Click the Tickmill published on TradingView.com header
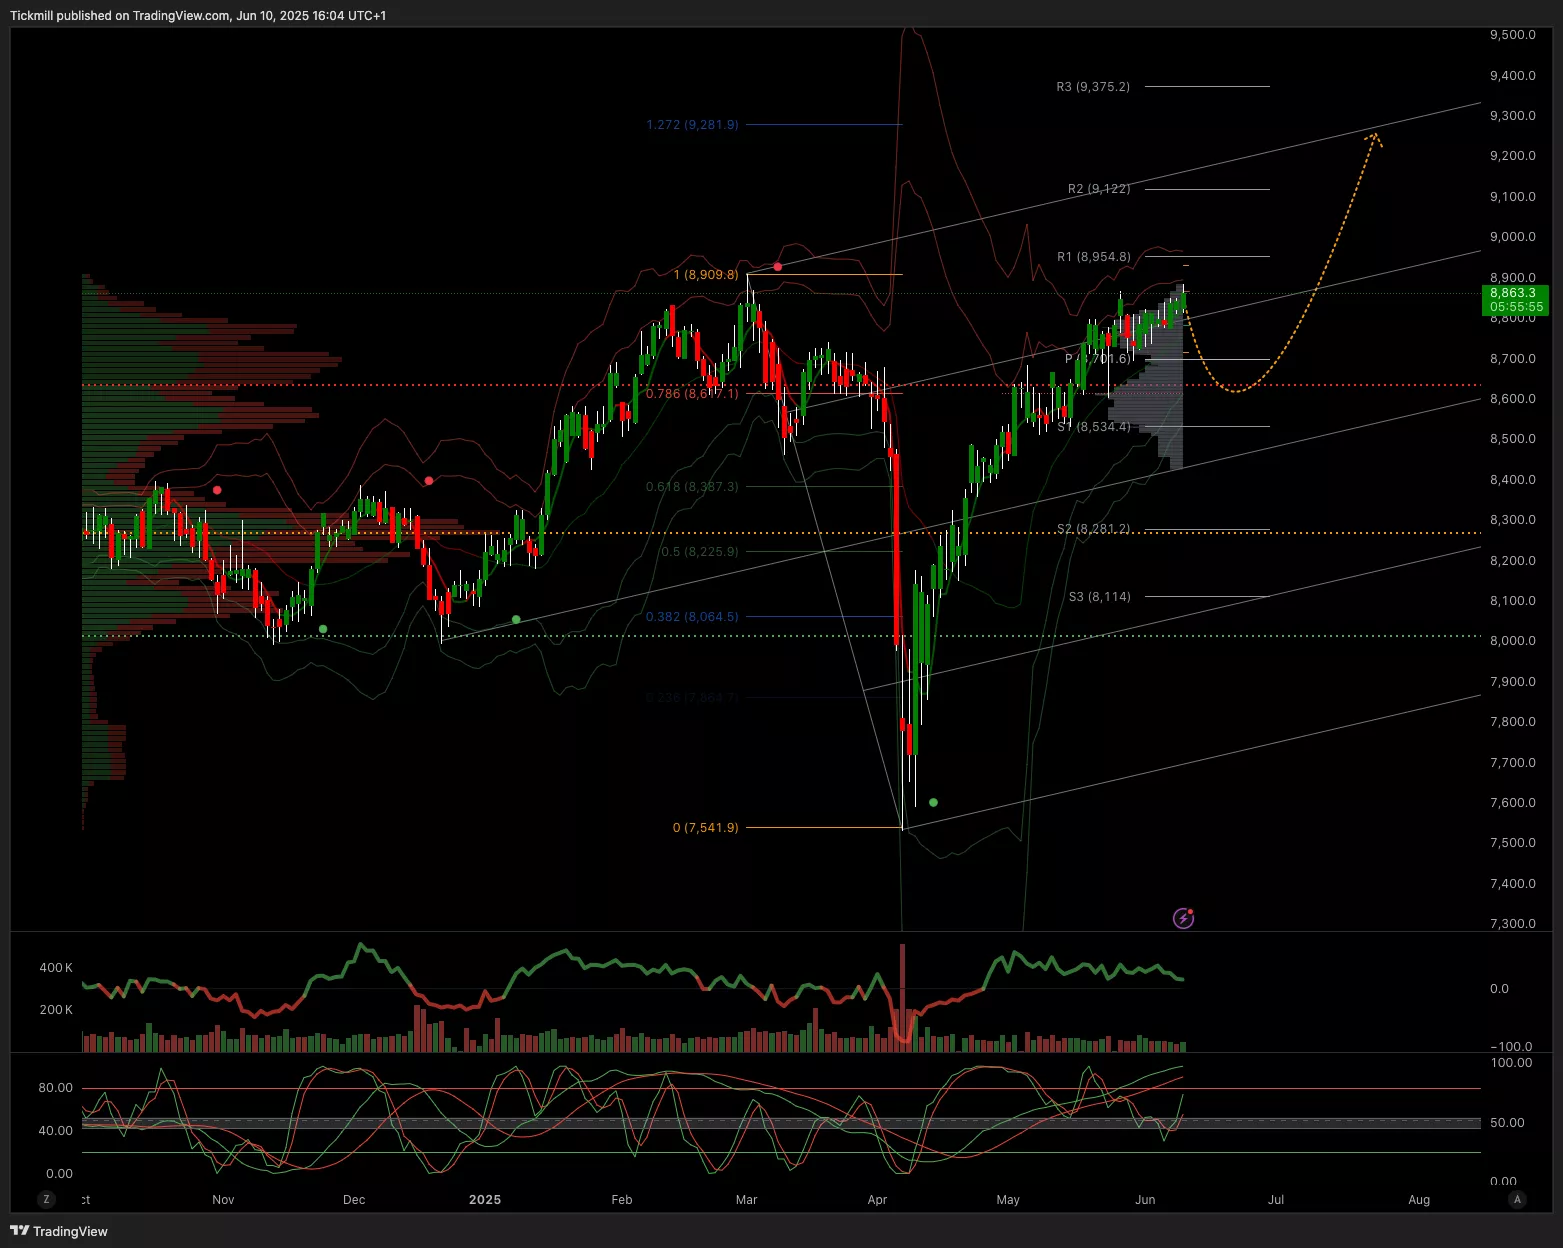Viewport: 1563px width, 1248px height. 198,15
